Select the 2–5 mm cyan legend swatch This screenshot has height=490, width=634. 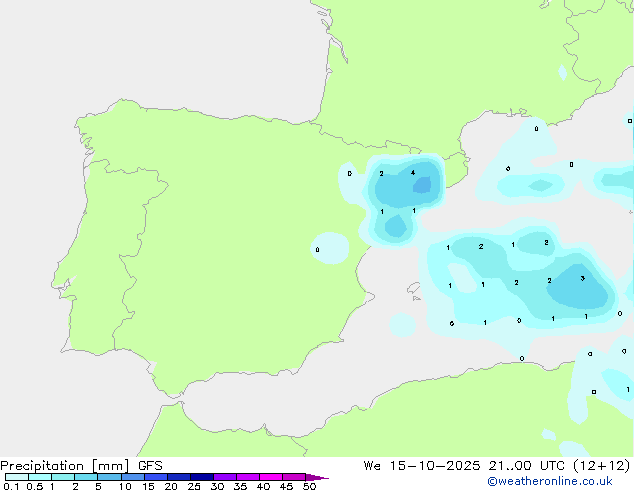pos(86,477)
